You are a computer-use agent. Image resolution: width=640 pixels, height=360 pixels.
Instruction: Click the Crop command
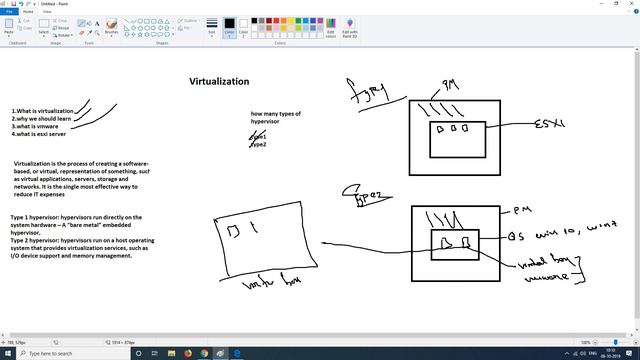tap(60, 20)
